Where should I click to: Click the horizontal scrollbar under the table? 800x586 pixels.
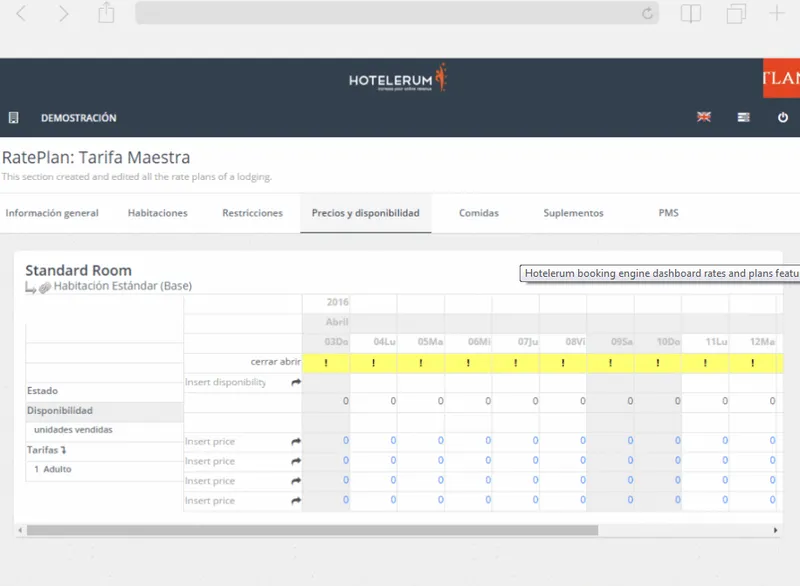click(x=312, y=530)
